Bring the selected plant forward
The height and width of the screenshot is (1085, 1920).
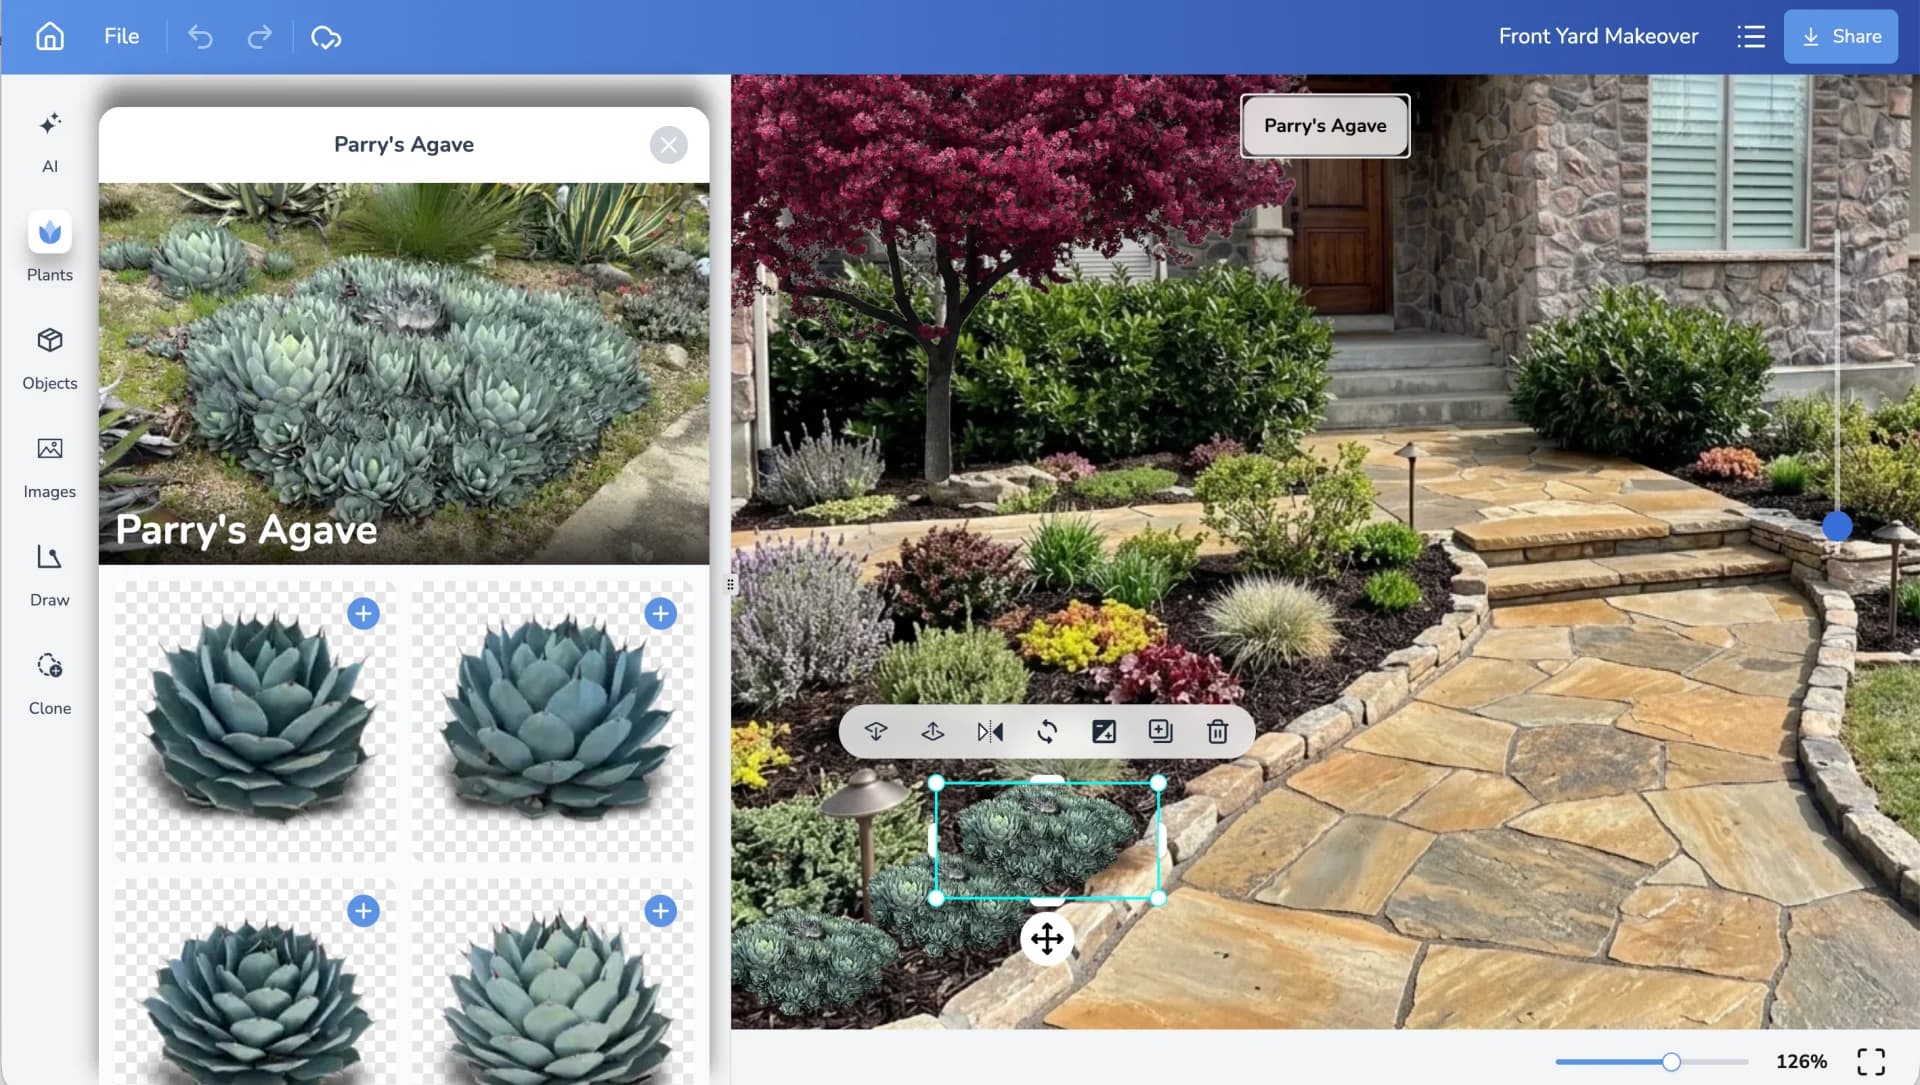click(x=932, y=732)
